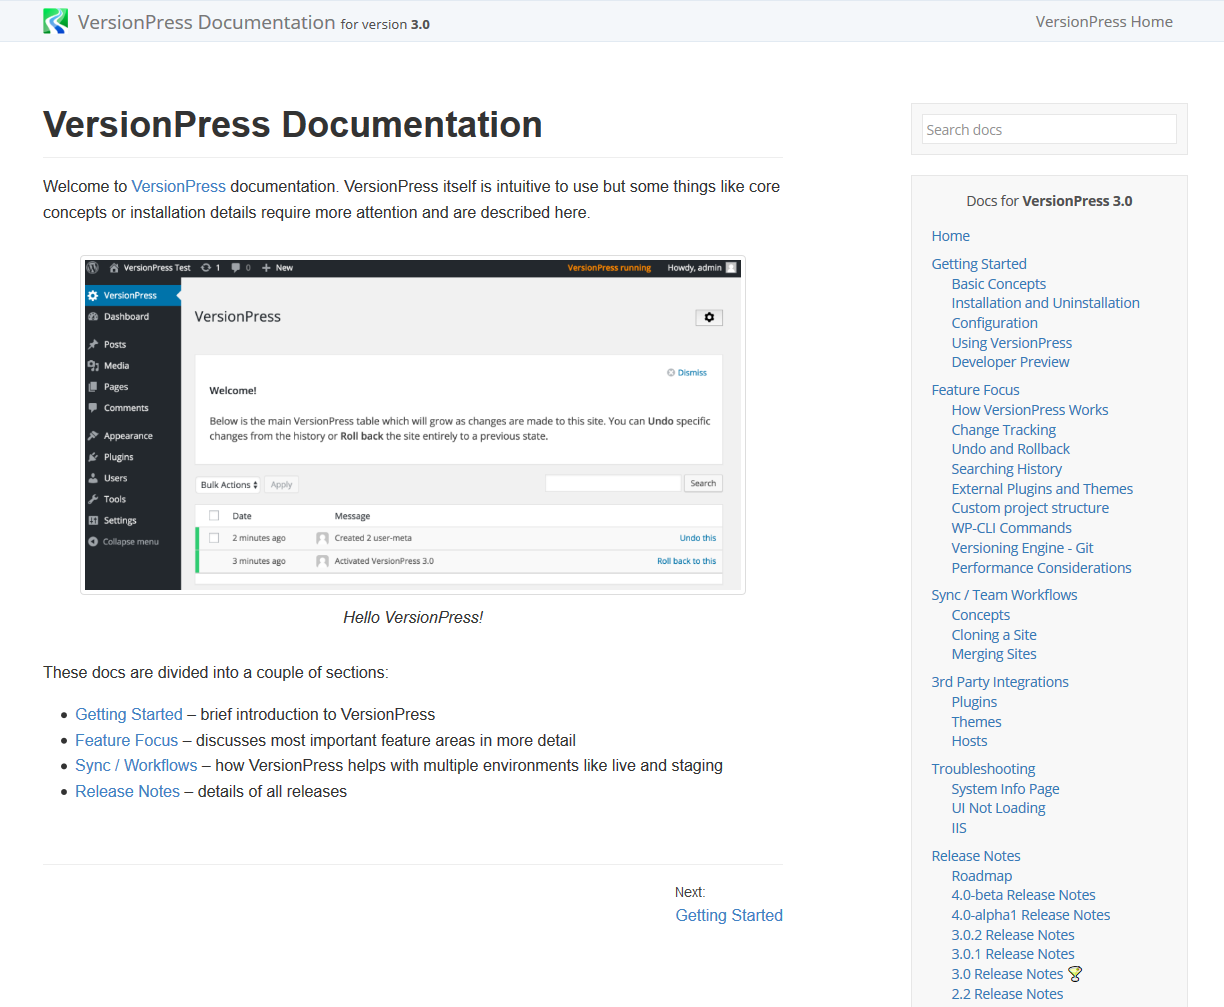Check the row for Created 2 user-meta
1224x1007 pixels.
point(214,539)
